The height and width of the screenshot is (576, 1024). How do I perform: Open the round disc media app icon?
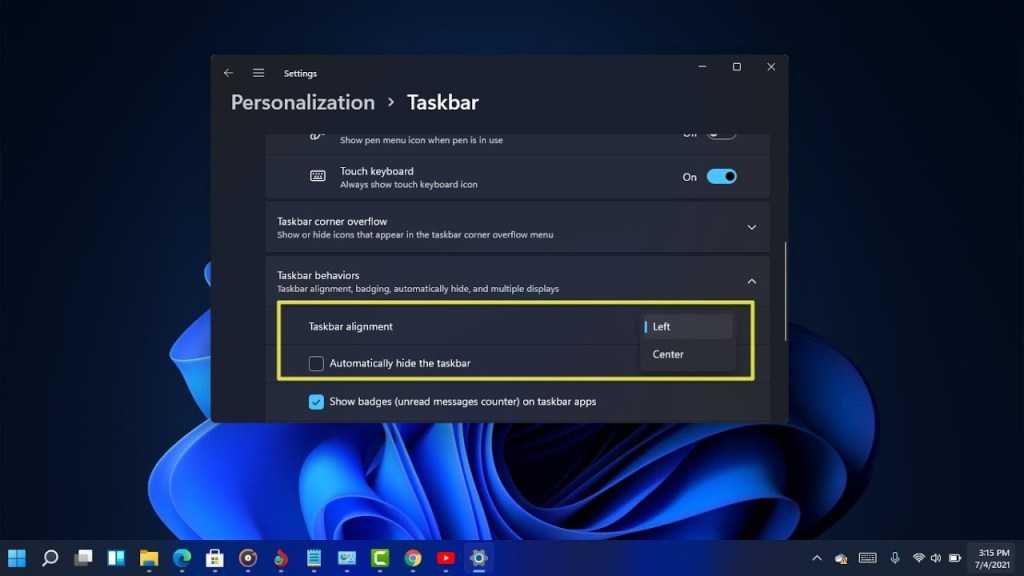click(248, 558)
